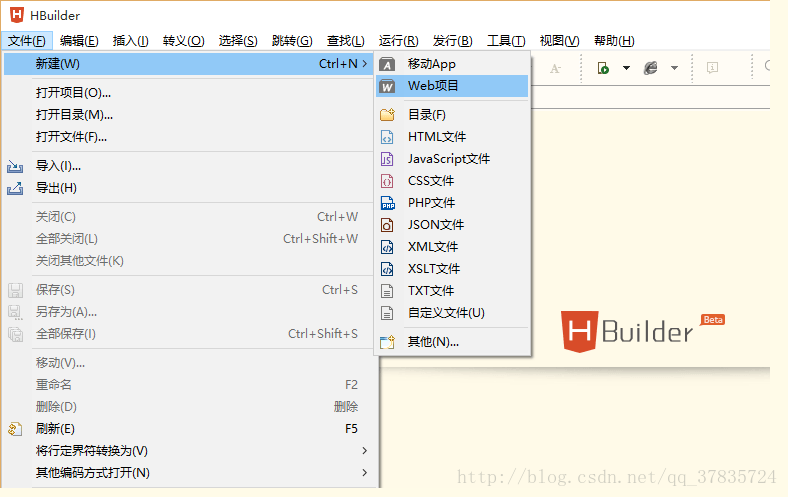Click the TXT文件 document icon
This screenshot has width=788, height=497.
pyautogui.click(x=387, y=291)
